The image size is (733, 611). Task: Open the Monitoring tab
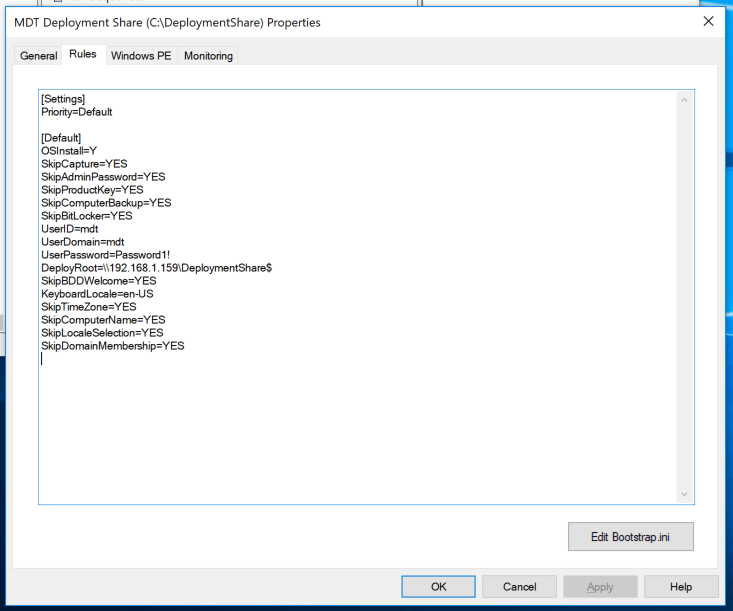[208, 56]
